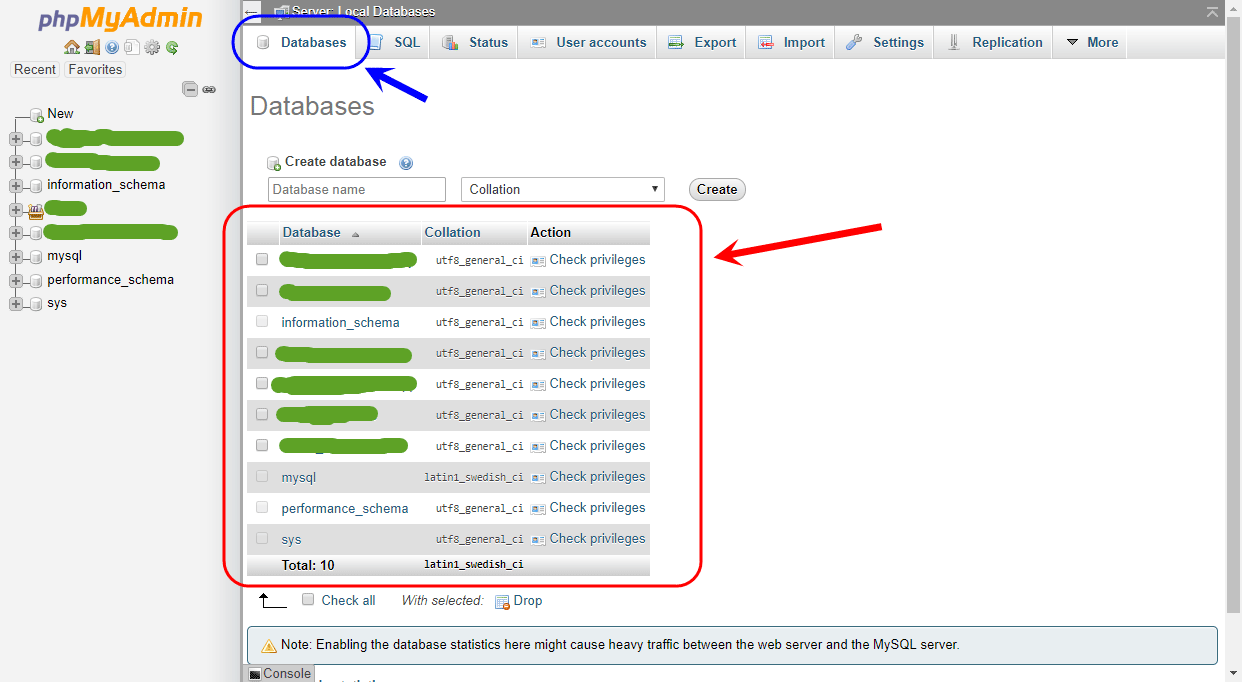Select New in navigation tree
The image size is (1242, 682).
[60, 114]
